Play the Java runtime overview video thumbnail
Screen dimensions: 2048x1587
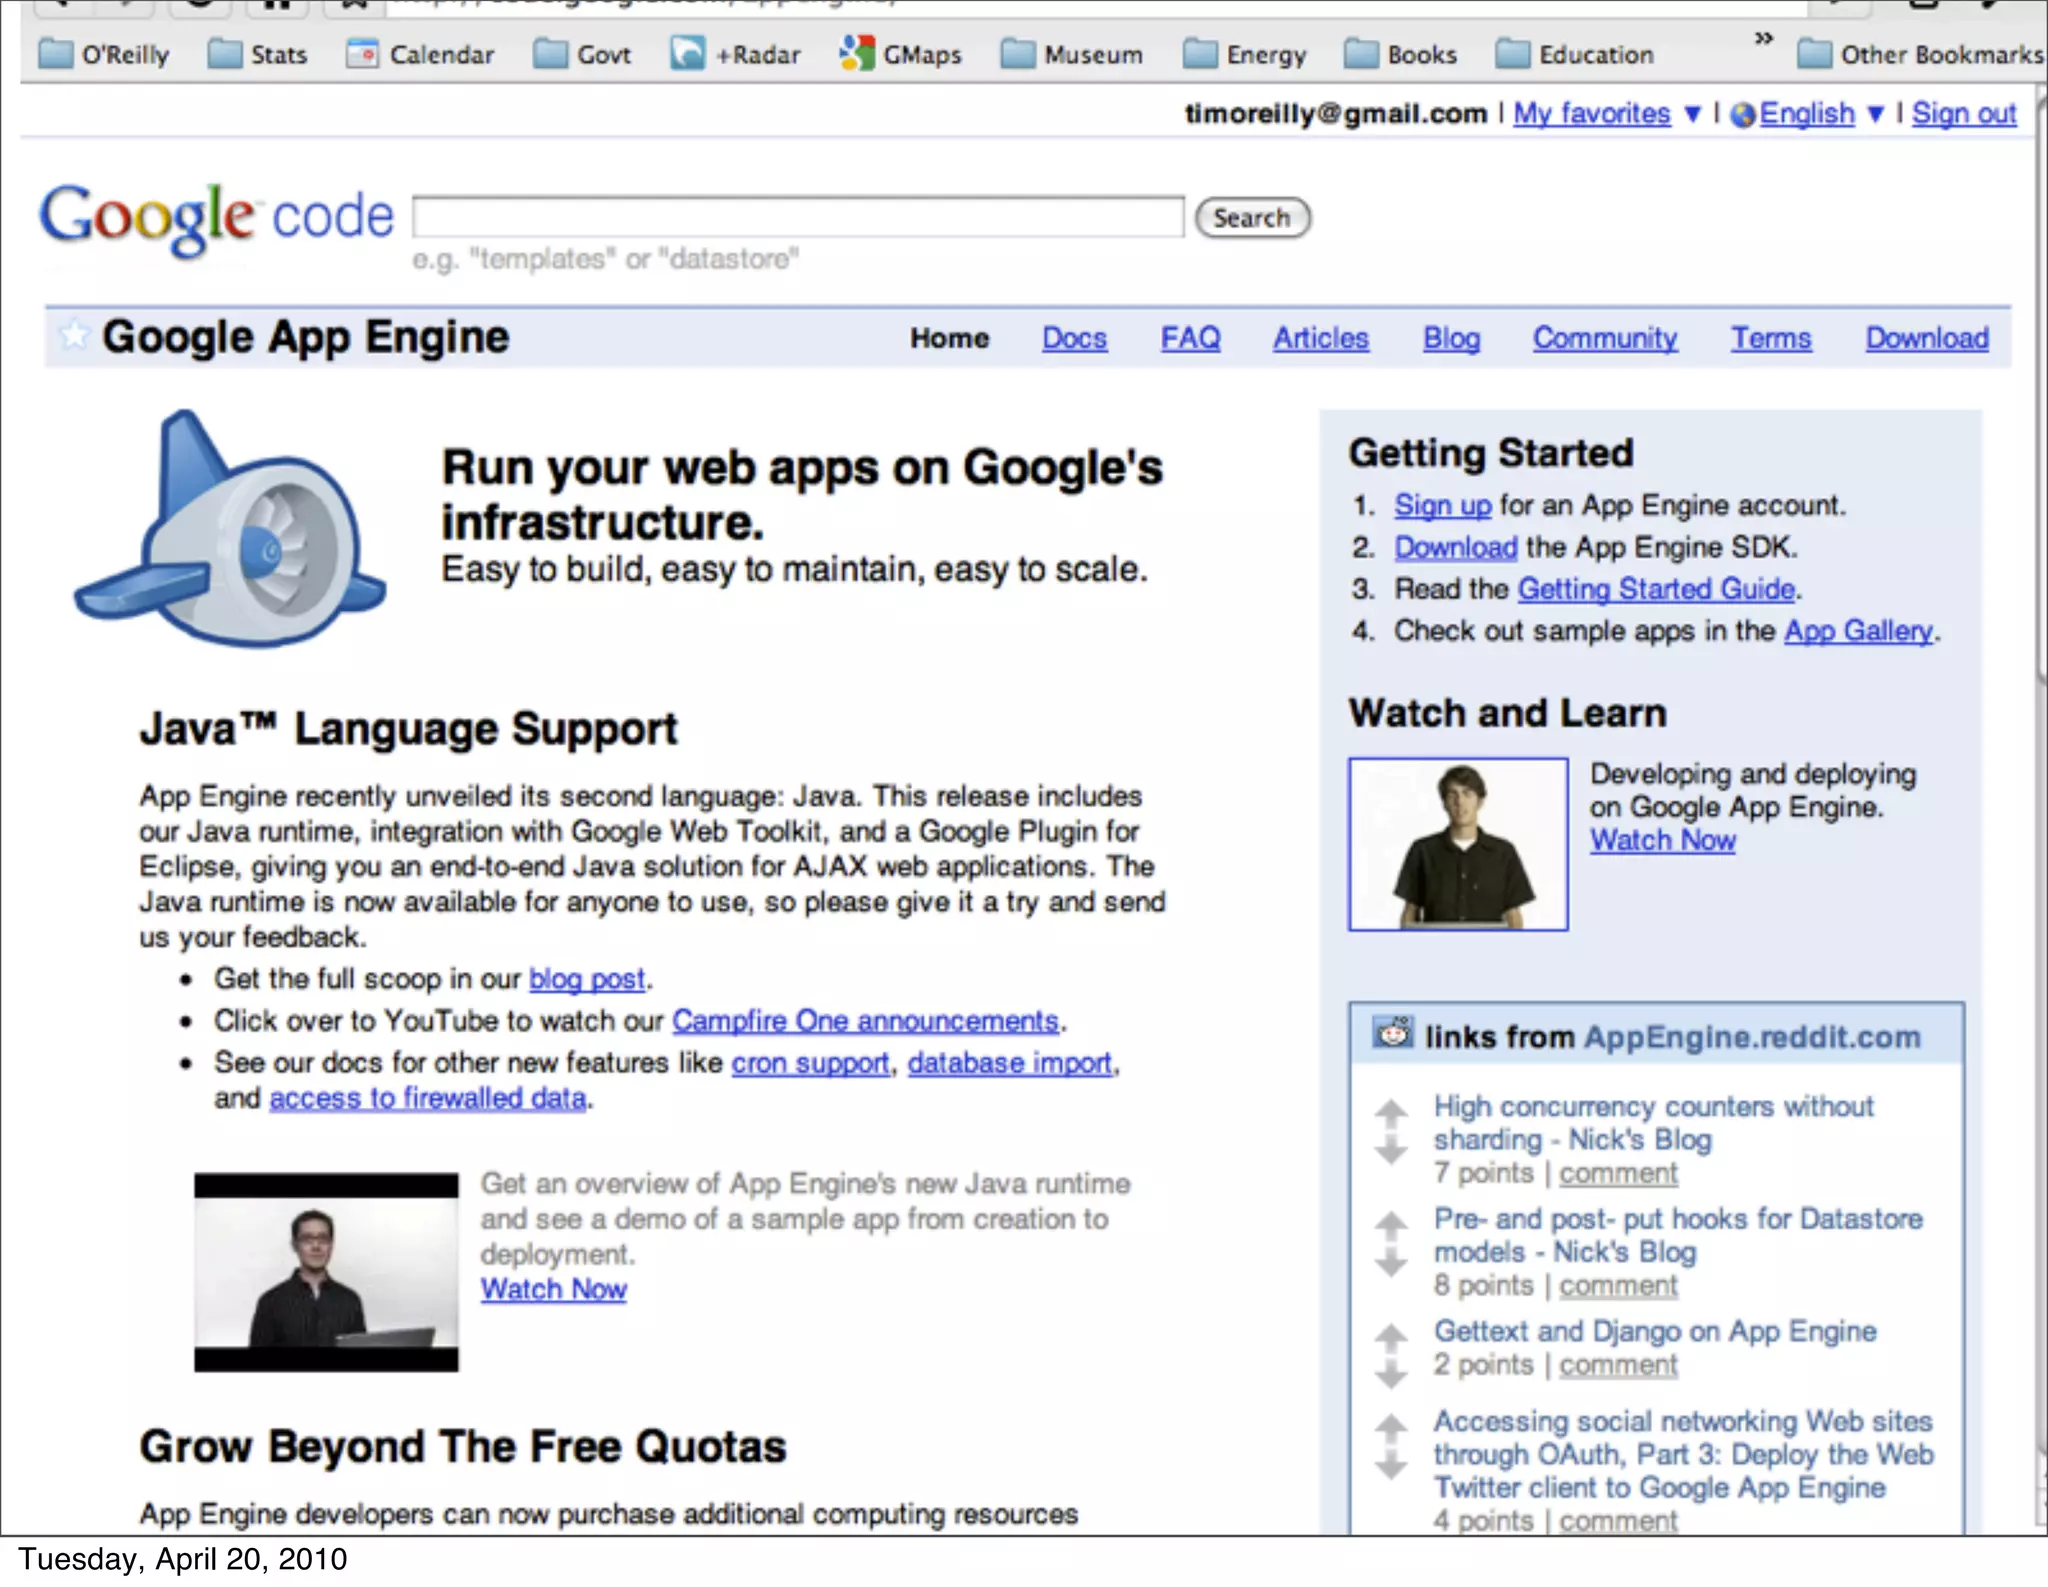326,1272
